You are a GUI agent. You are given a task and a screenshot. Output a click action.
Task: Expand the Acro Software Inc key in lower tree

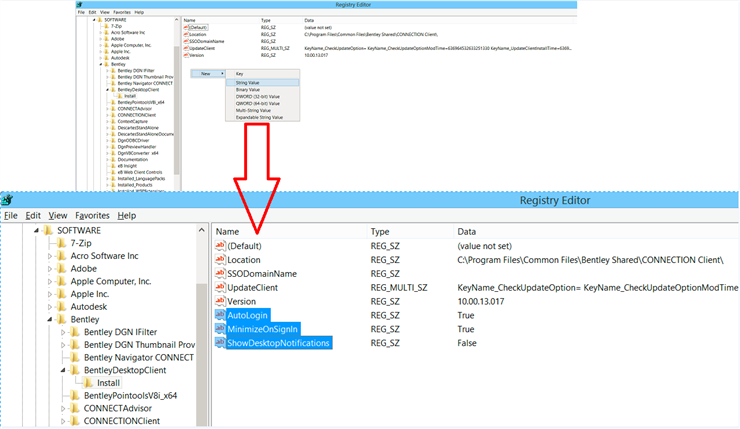pos(50,256)
